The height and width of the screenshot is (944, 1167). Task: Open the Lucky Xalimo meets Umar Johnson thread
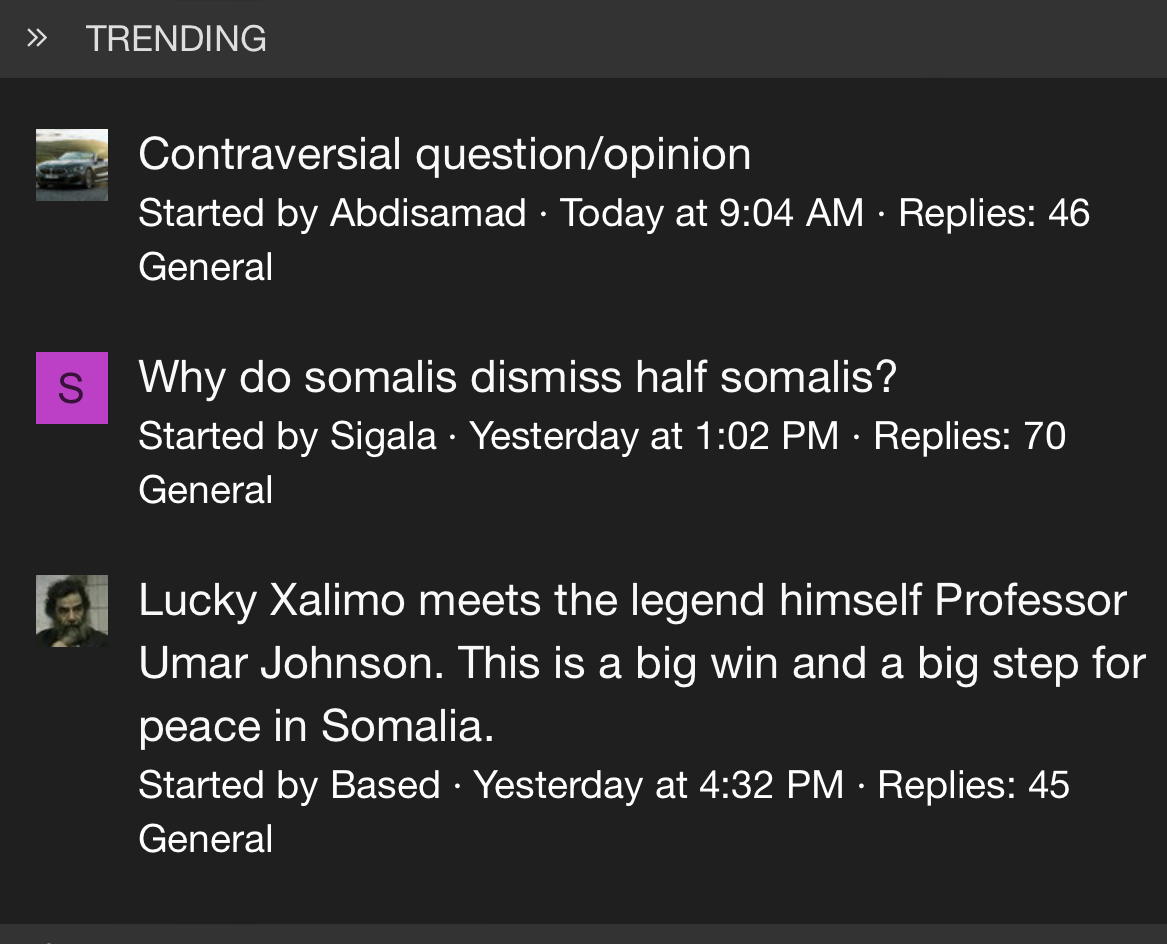point(642,663)
